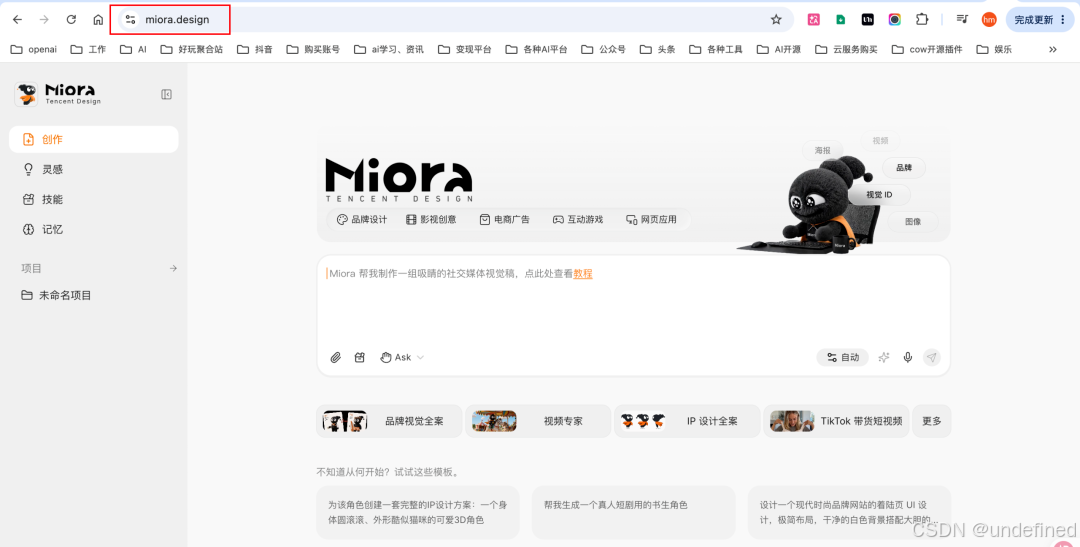Viewport: 1080px width, 547px height.
Task: Open the browser home page
Action: [98, 19]
